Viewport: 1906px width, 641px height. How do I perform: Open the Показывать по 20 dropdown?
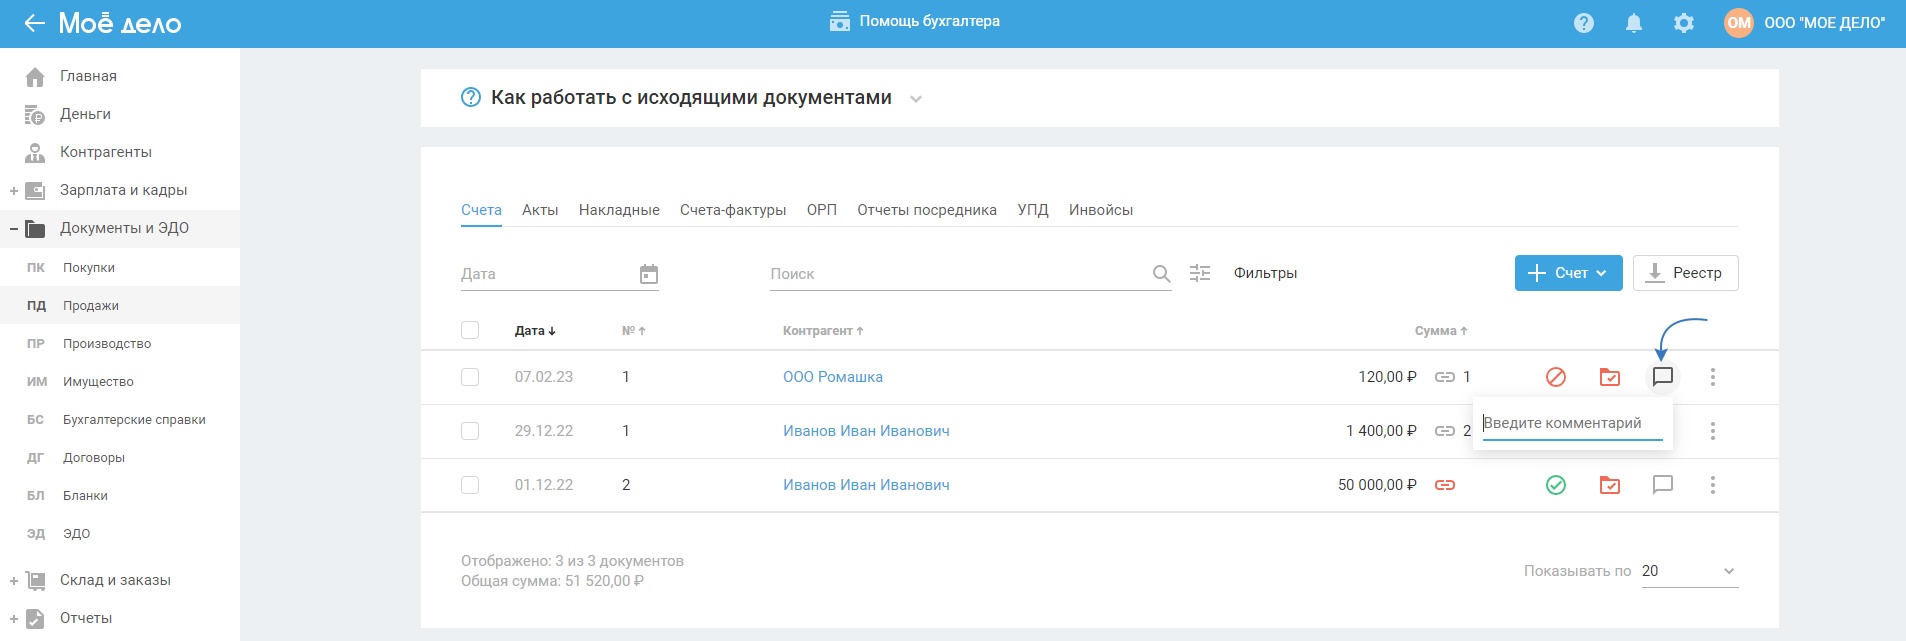point(1689,571)
